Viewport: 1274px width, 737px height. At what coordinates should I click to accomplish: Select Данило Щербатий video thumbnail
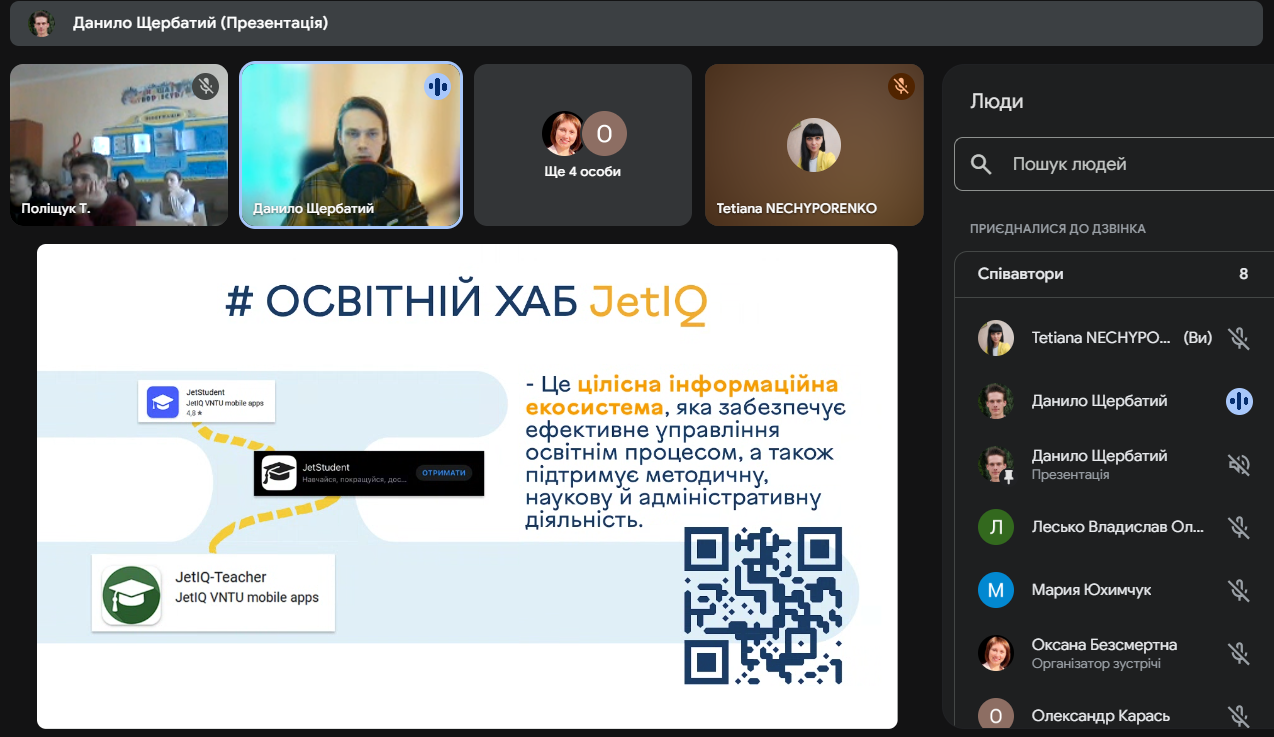click(x=350, y=145)
